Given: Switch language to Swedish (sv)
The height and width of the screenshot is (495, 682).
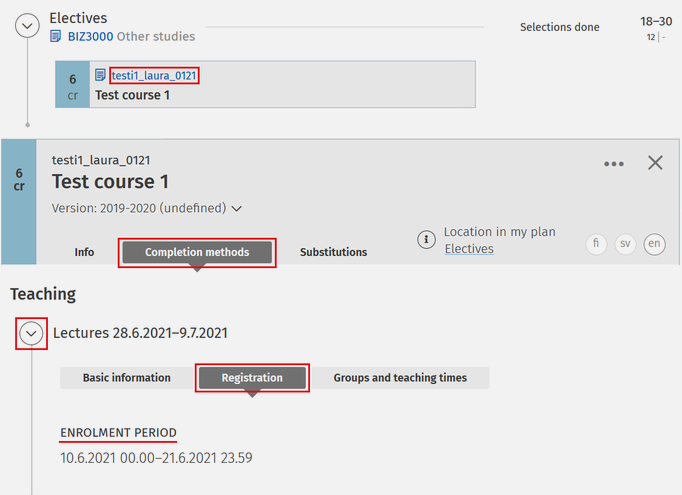Looking at the screenshot, I should click(625, 244).
